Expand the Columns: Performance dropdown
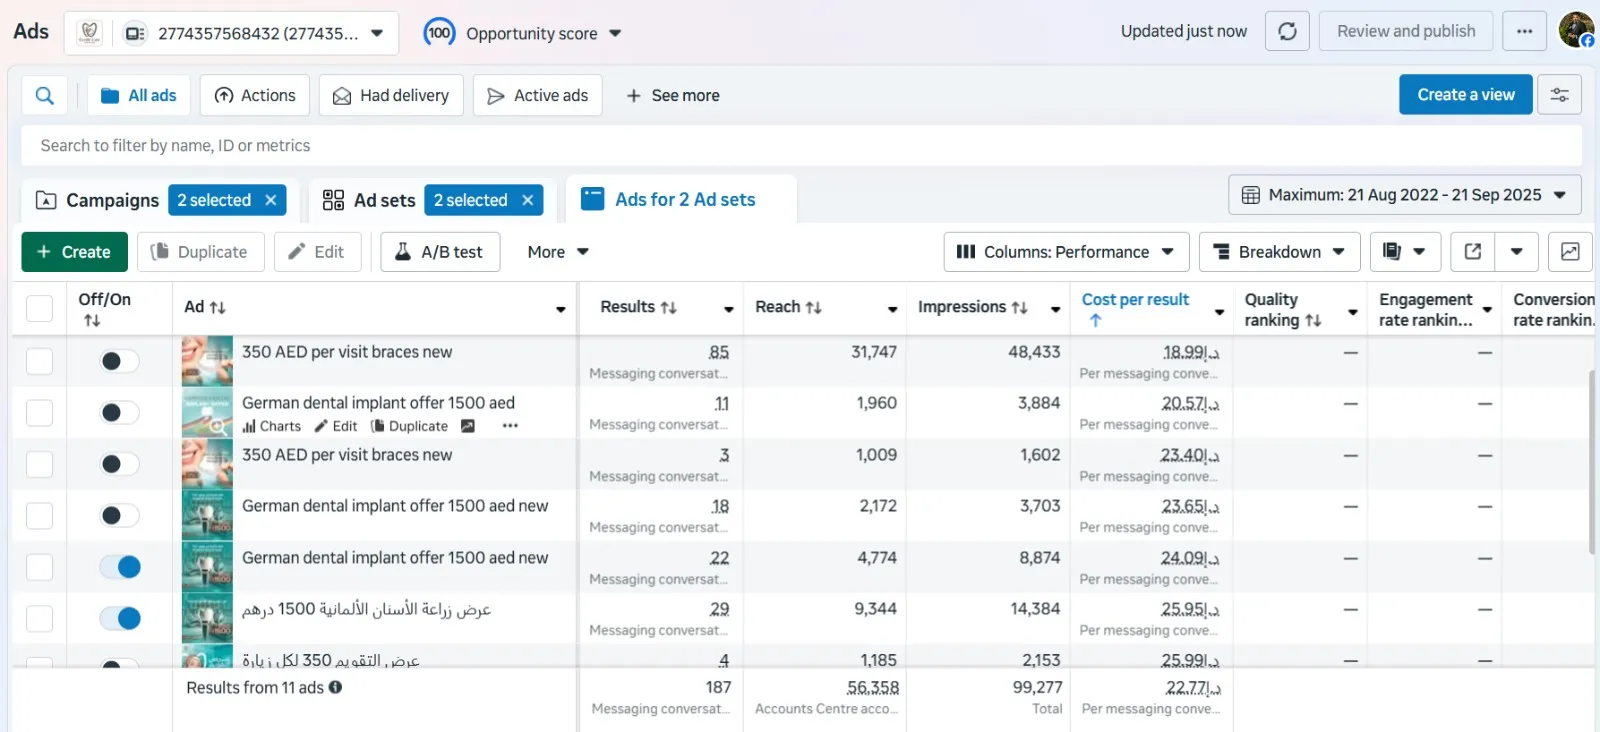 (1066, 252)
